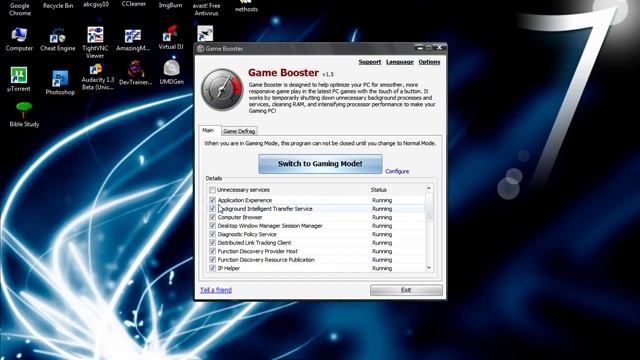Select the Main tab

(x=210, y=130)
